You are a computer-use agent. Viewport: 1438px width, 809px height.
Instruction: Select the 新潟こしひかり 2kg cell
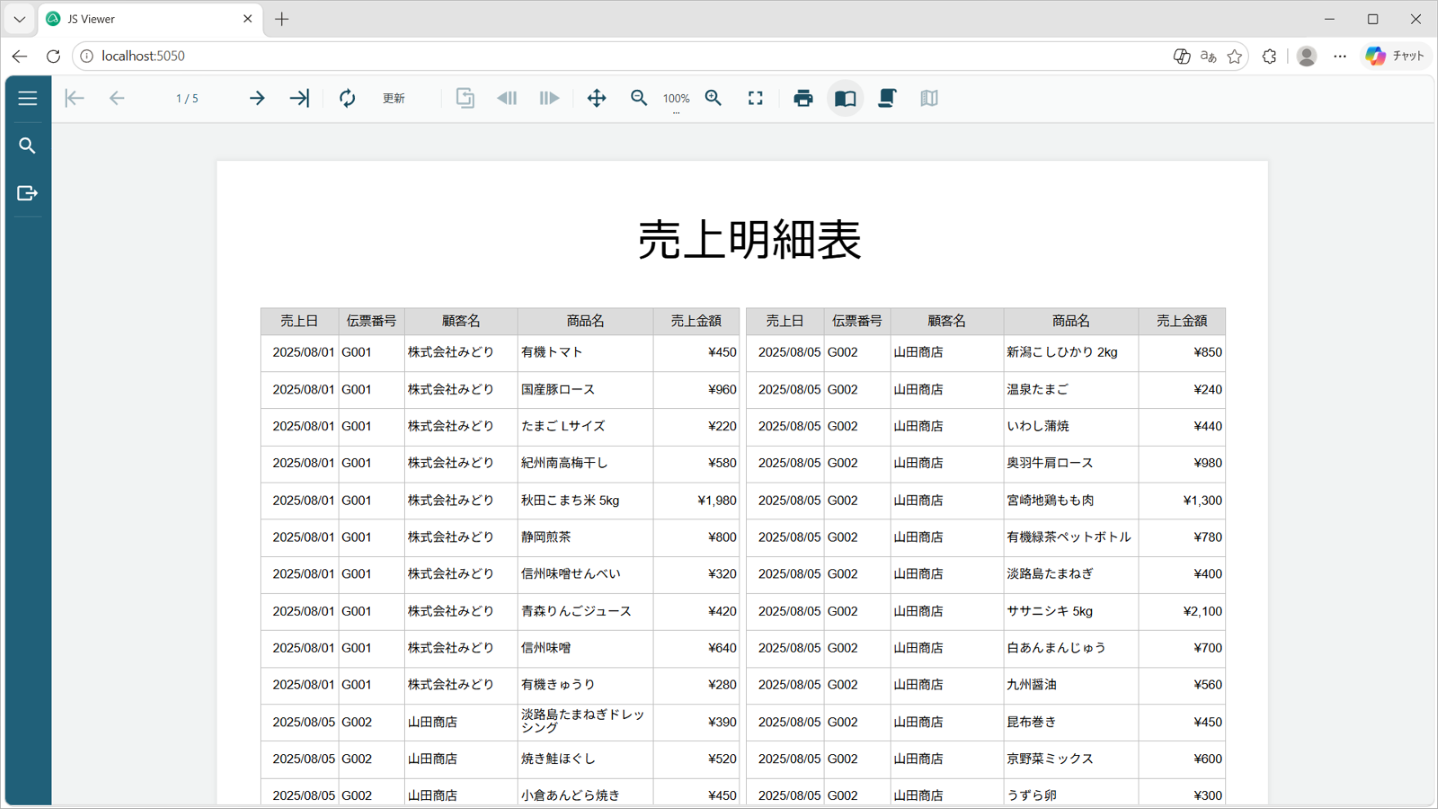click(1071, 353)
